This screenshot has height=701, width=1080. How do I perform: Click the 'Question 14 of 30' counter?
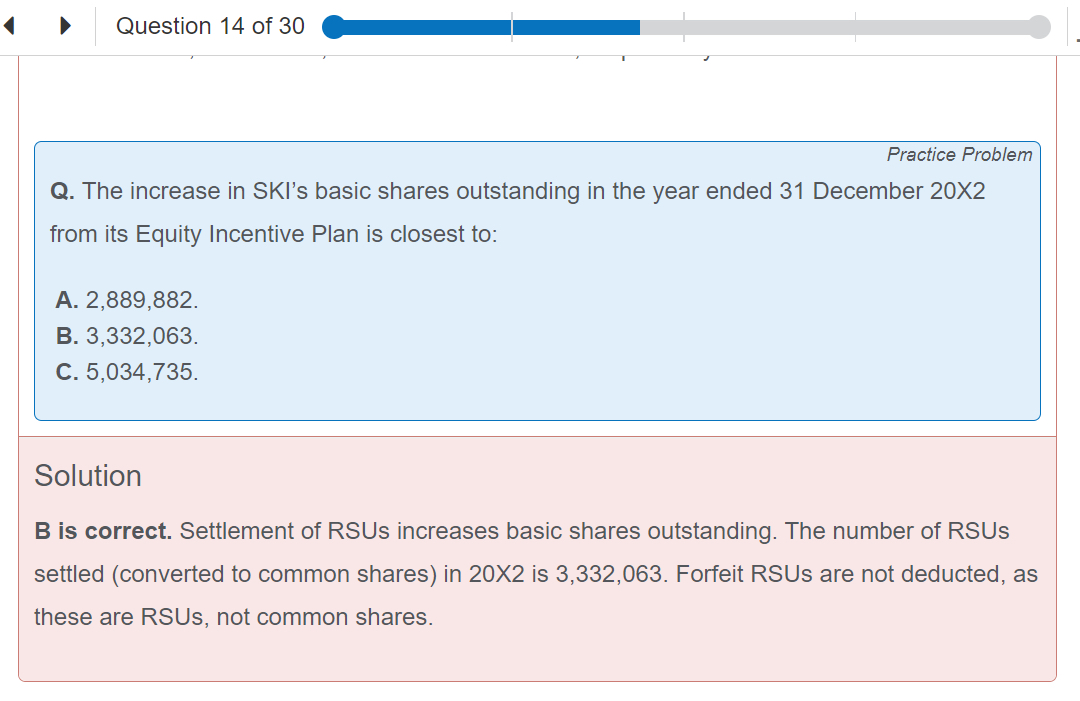click(x=210, y=26)
